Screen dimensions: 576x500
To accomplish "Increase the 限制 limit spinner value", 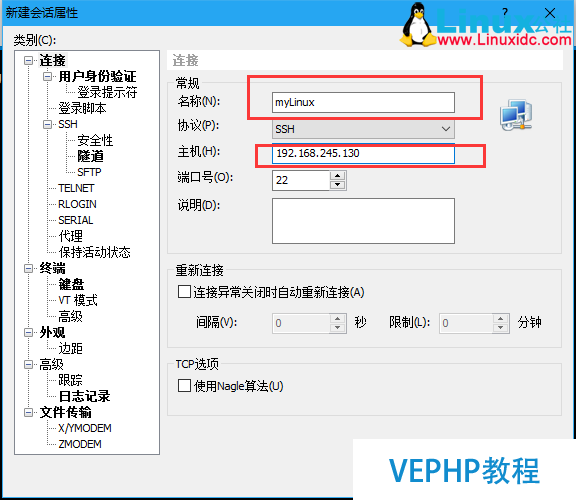I will pos(500,319).
